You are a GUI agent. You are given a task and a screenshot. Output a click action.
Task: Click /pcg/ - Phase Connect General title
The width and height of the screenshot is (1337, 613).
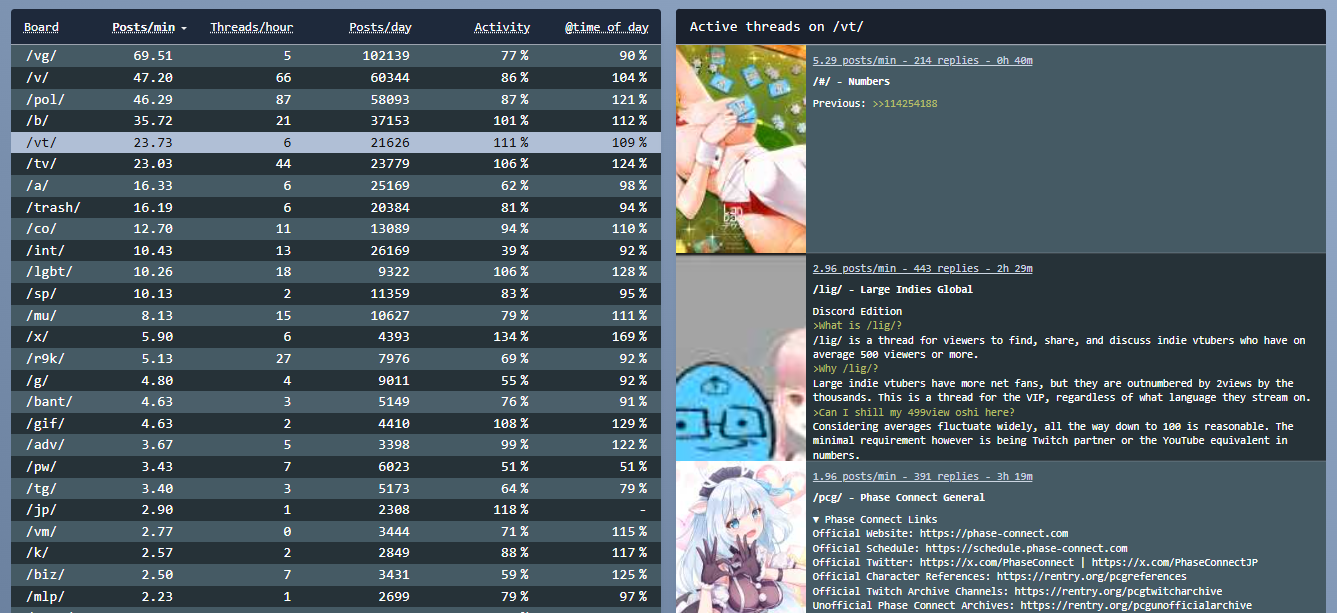[898, 497]
